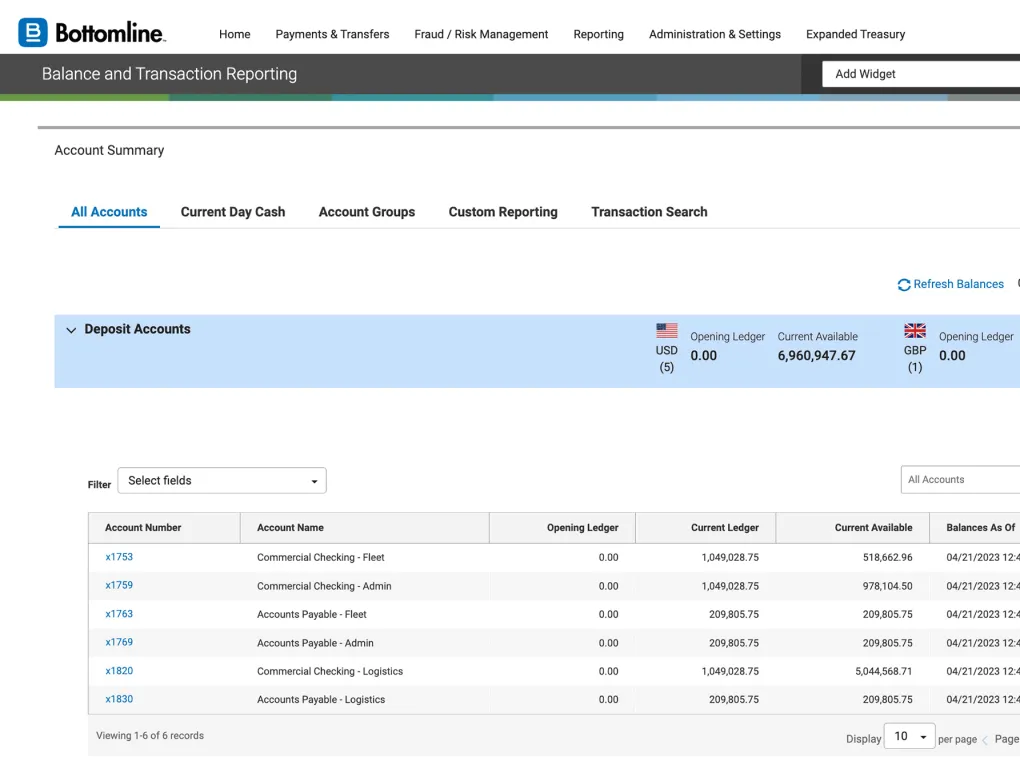The image size is (1020, 765).
Task: Open the Select fields filter dropdown
Action: [x=222, y=481]
